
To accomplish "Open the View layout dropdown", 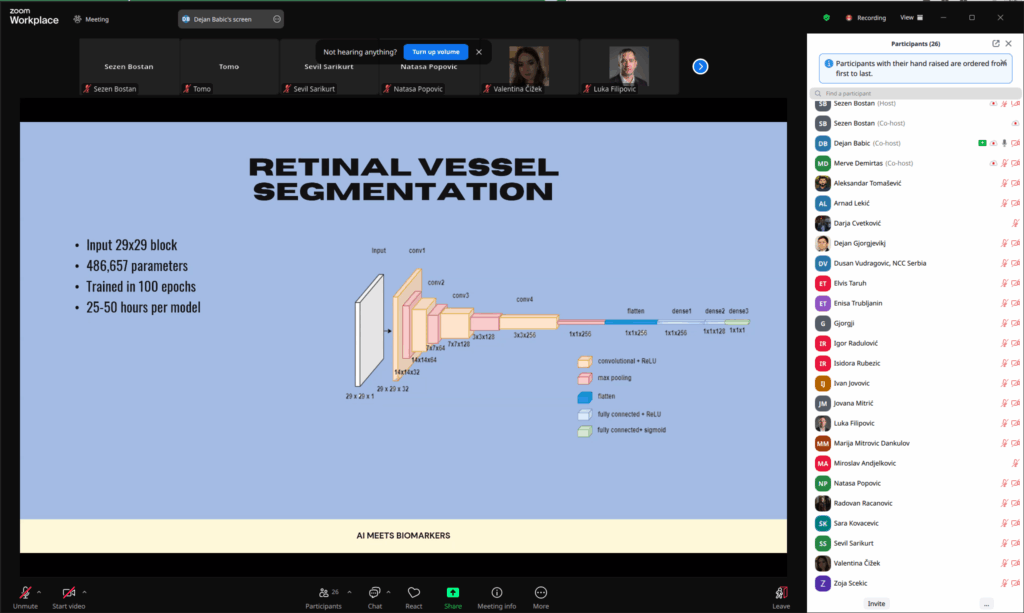I will coord(911,18).
